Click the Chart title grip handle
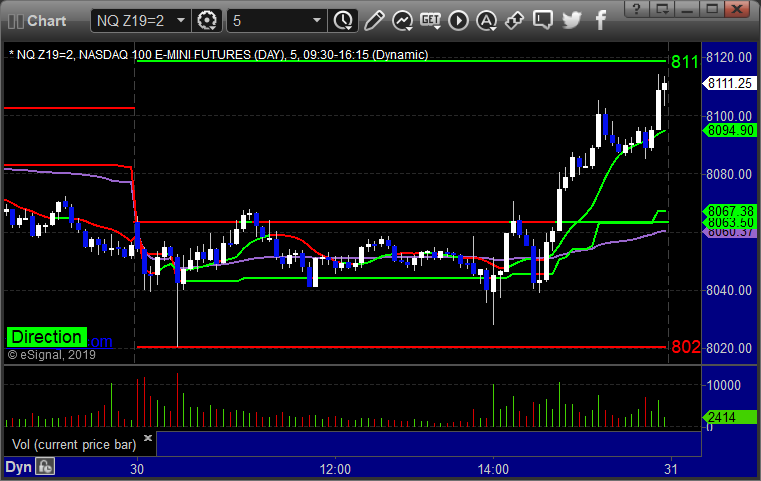761x481 pixels. (16, 21)
